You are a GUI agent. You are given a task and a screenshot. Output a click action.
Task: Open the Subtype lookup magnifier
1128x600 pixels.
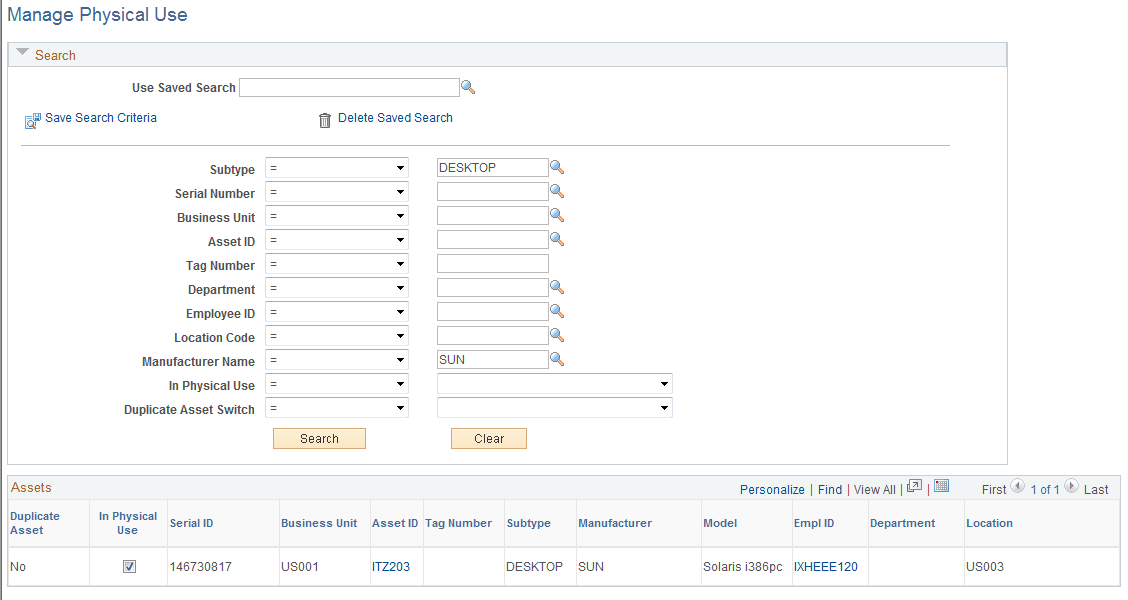click(557, 167)
